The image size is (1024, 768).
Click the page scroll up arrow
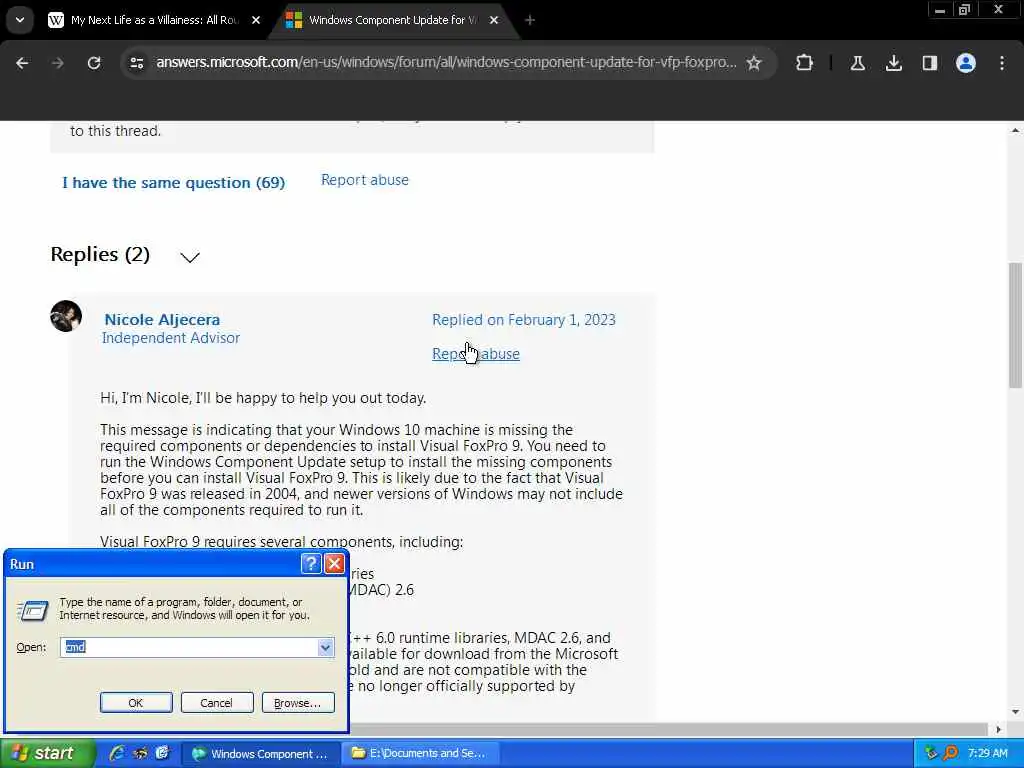[x=1015, y=131]
